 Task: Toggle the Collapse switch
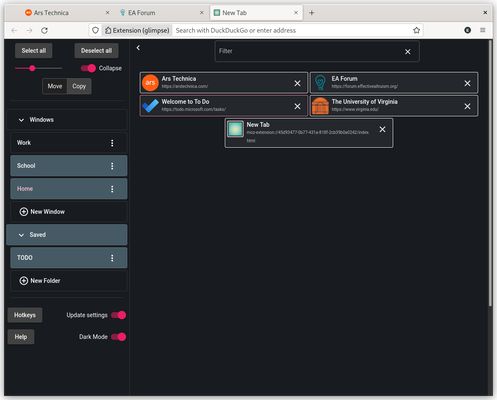88,68
